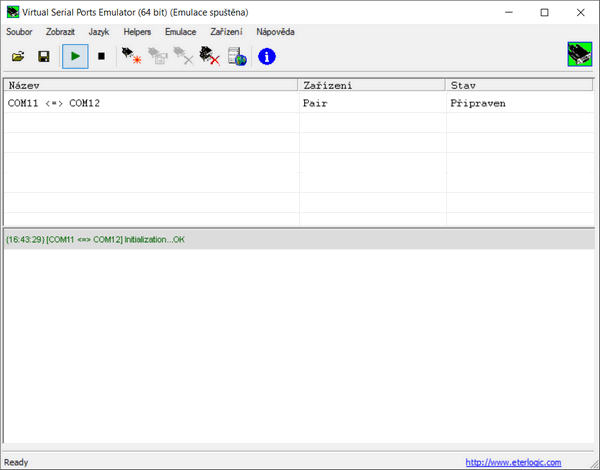Viewport: 600px width, 470px height.
Task: Open the www.eterlogic.com link
Action: (x=513, y=462)
